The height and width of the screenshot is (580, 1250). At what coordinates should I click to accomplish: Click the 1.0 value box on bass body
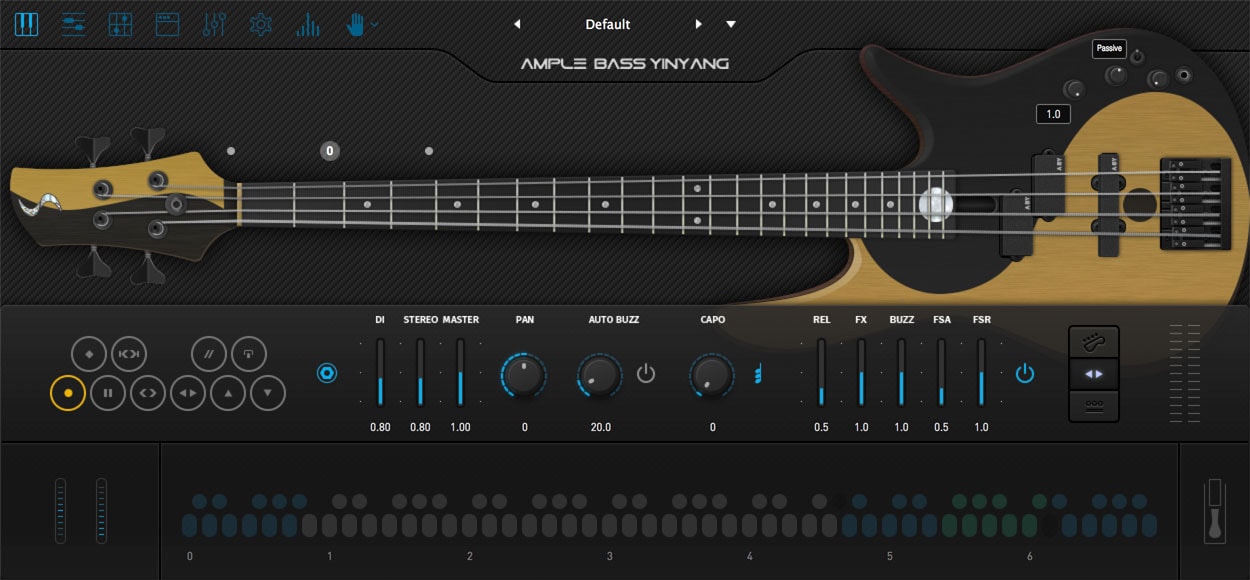point(1053,114)
